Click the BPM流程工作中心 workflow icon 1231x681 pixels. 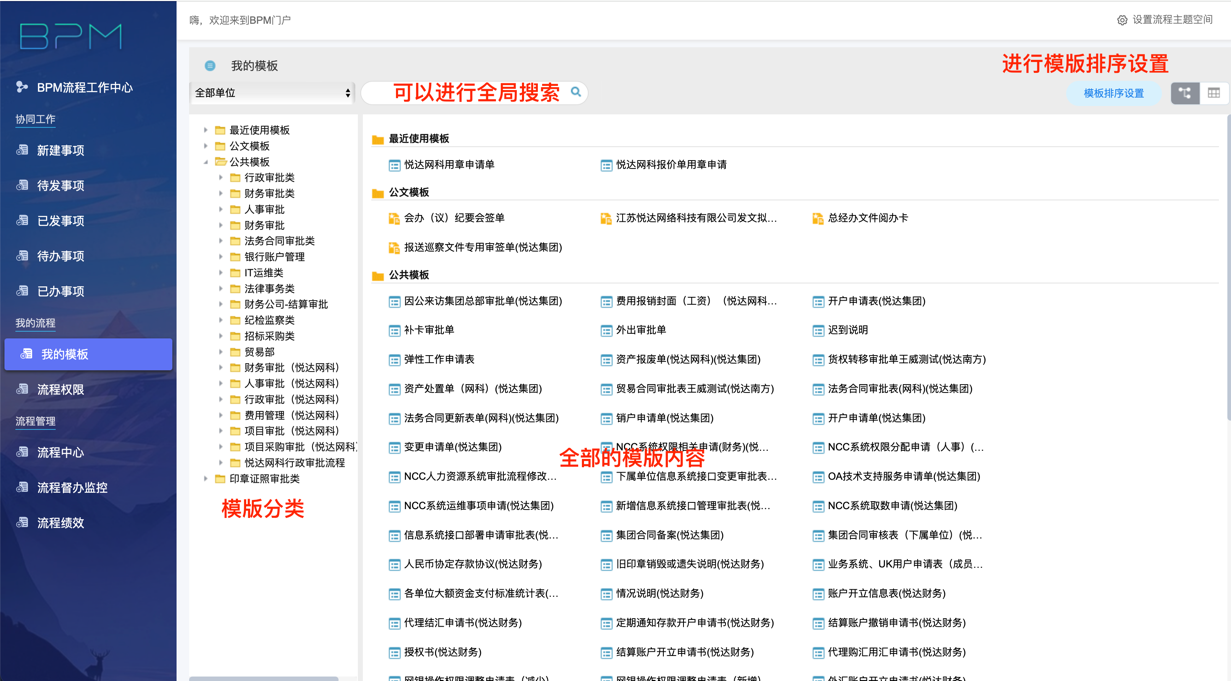click(x=22, y=87)
